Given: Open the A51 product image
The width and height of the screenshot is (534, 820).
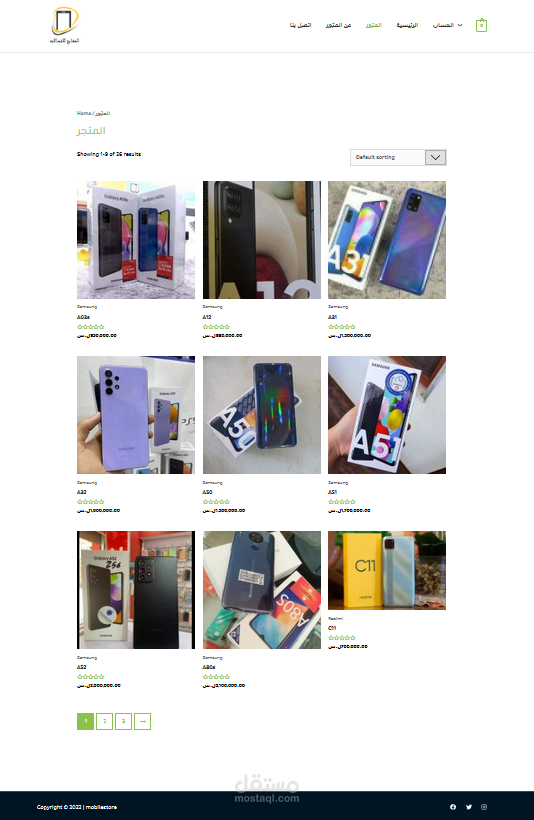Looking at the screenshot, I should pyautogui.click(x=387, y=415).
